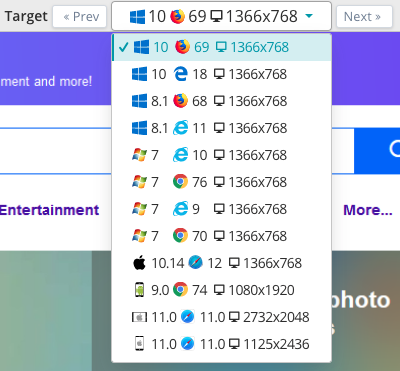Screen dimensions: 400x371
Task: Click the Apple logo for macOS 10.14
Action: point(139,263)
